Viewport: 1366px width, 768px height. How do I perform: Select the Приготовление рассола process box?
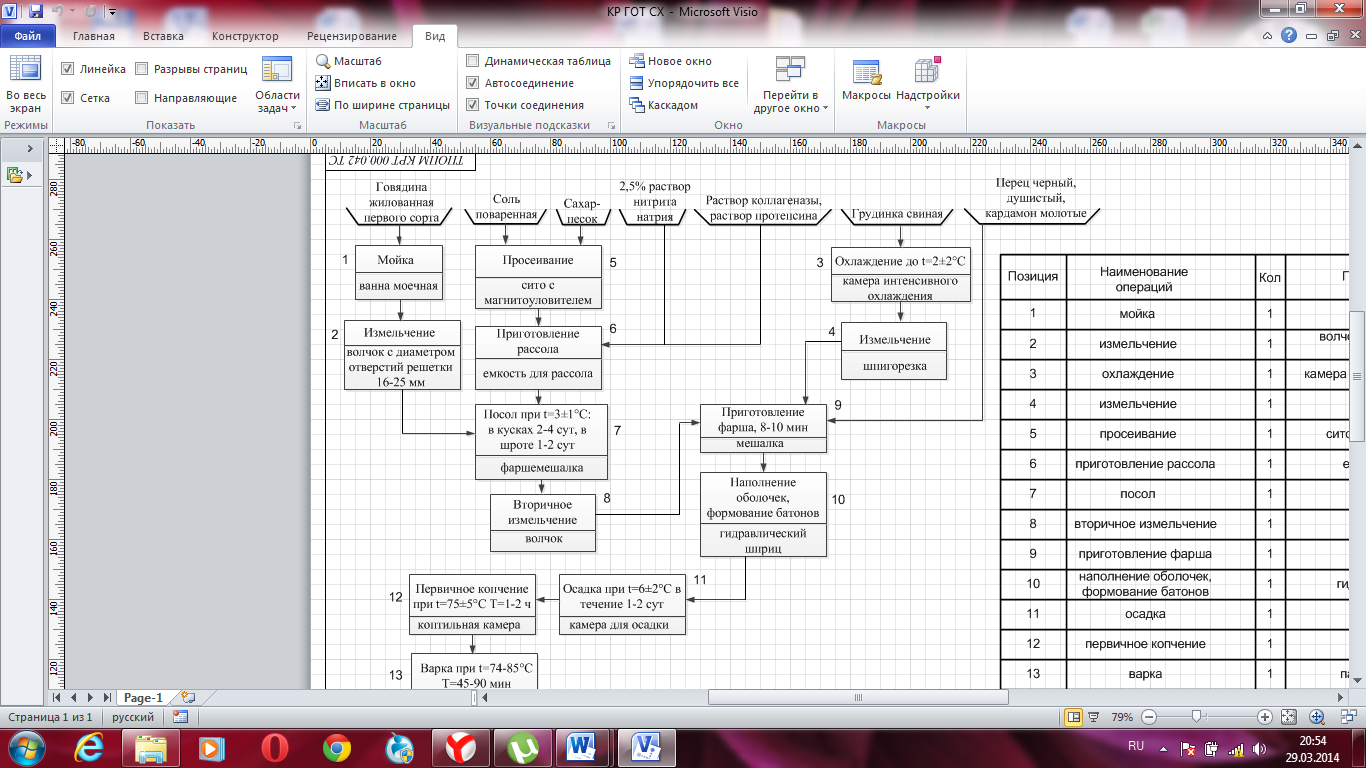(x=538, y=358)
